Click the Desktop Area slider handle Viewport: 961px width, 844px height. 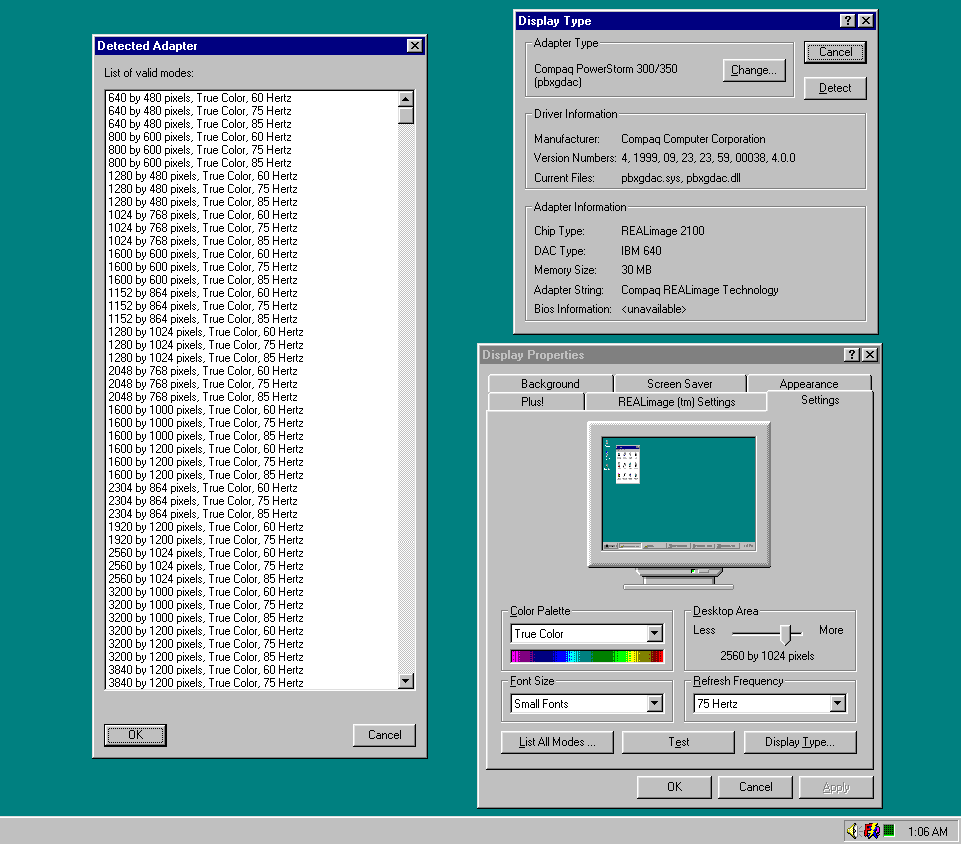tap(787, 633)
